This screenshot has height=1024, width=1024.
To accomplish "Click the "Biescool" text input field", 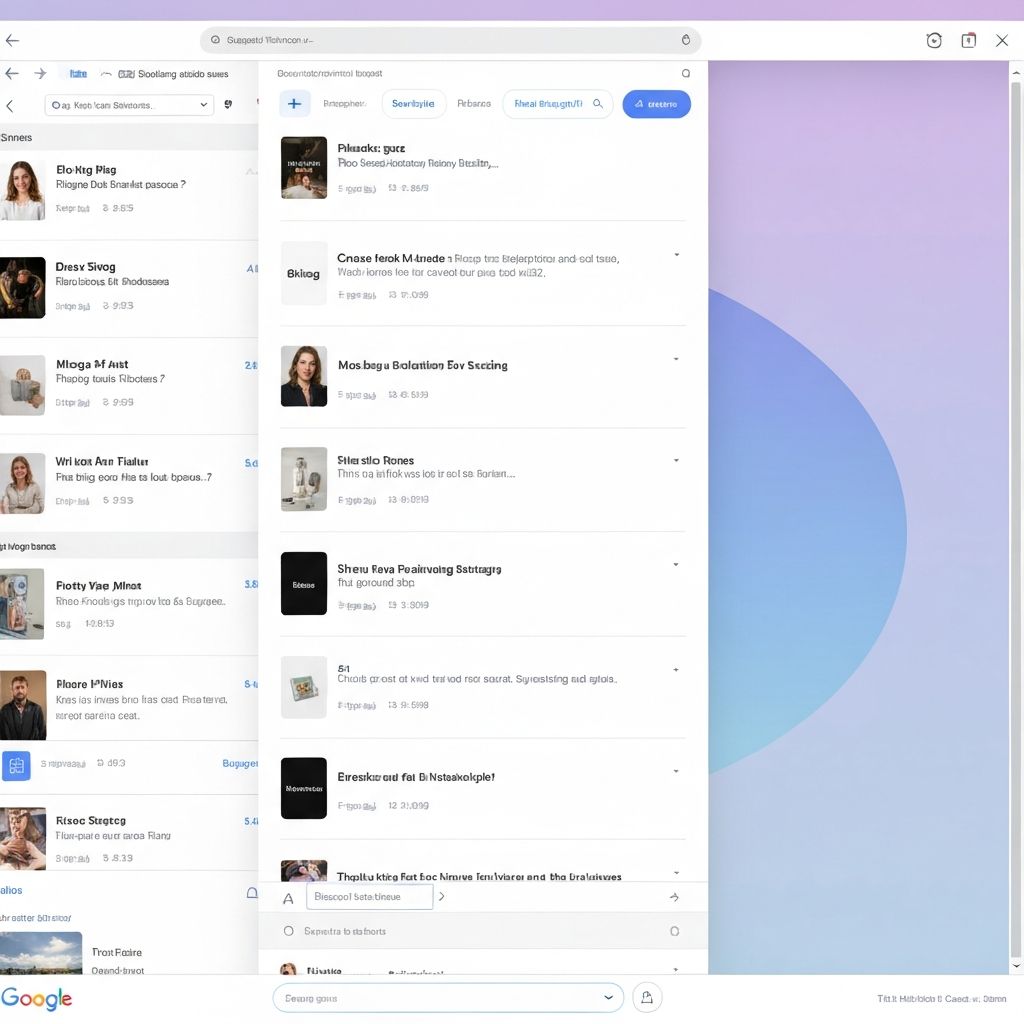I will pyautogui.click(x=369, y=897).
